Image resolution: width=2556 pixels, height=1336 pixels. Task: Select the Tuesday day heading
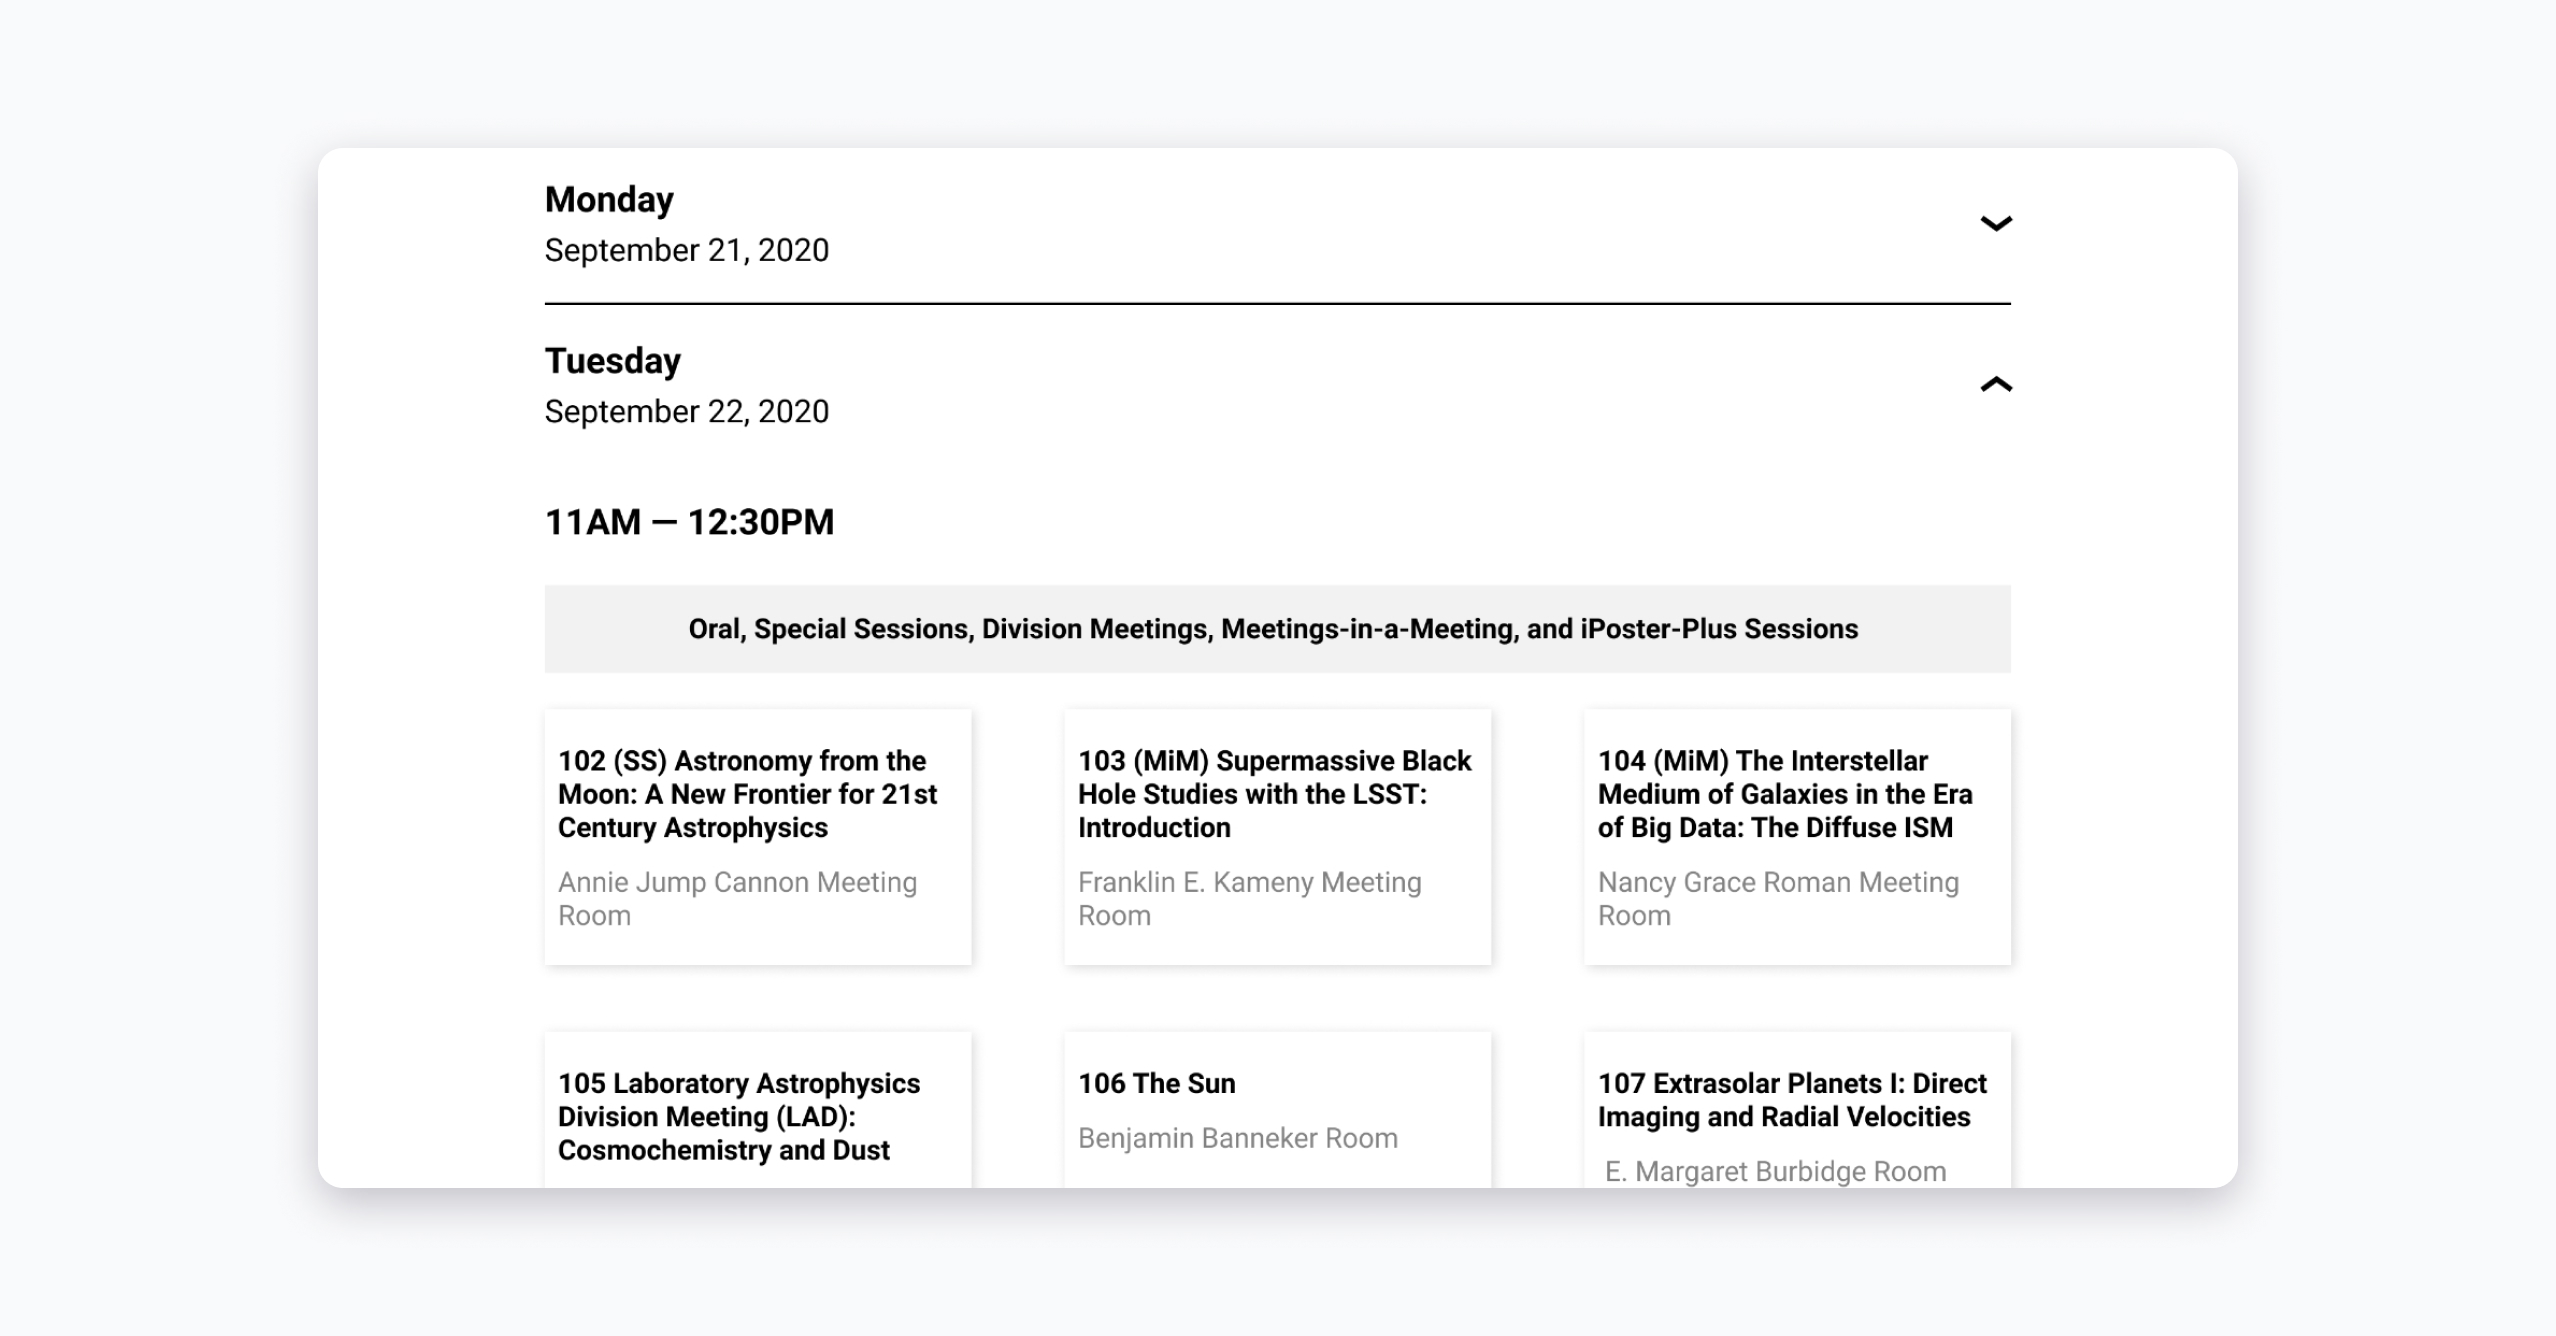(613, 361)
